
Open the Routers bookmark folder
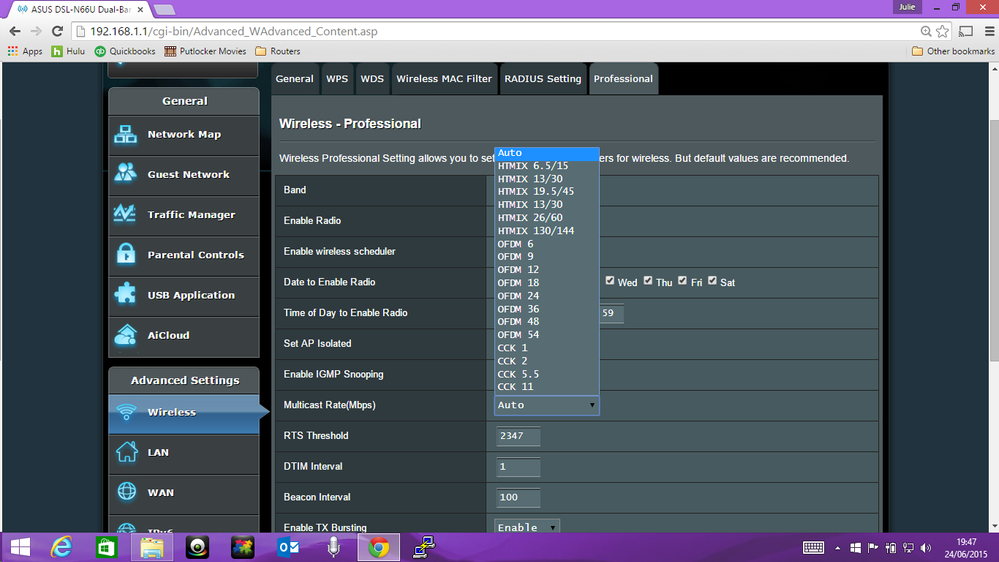coord(278,51)
